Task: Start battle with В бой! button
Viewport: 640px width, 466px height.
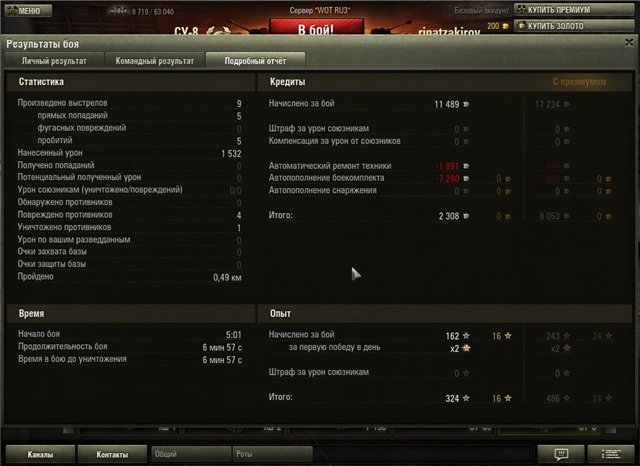Action: (316, 27)
